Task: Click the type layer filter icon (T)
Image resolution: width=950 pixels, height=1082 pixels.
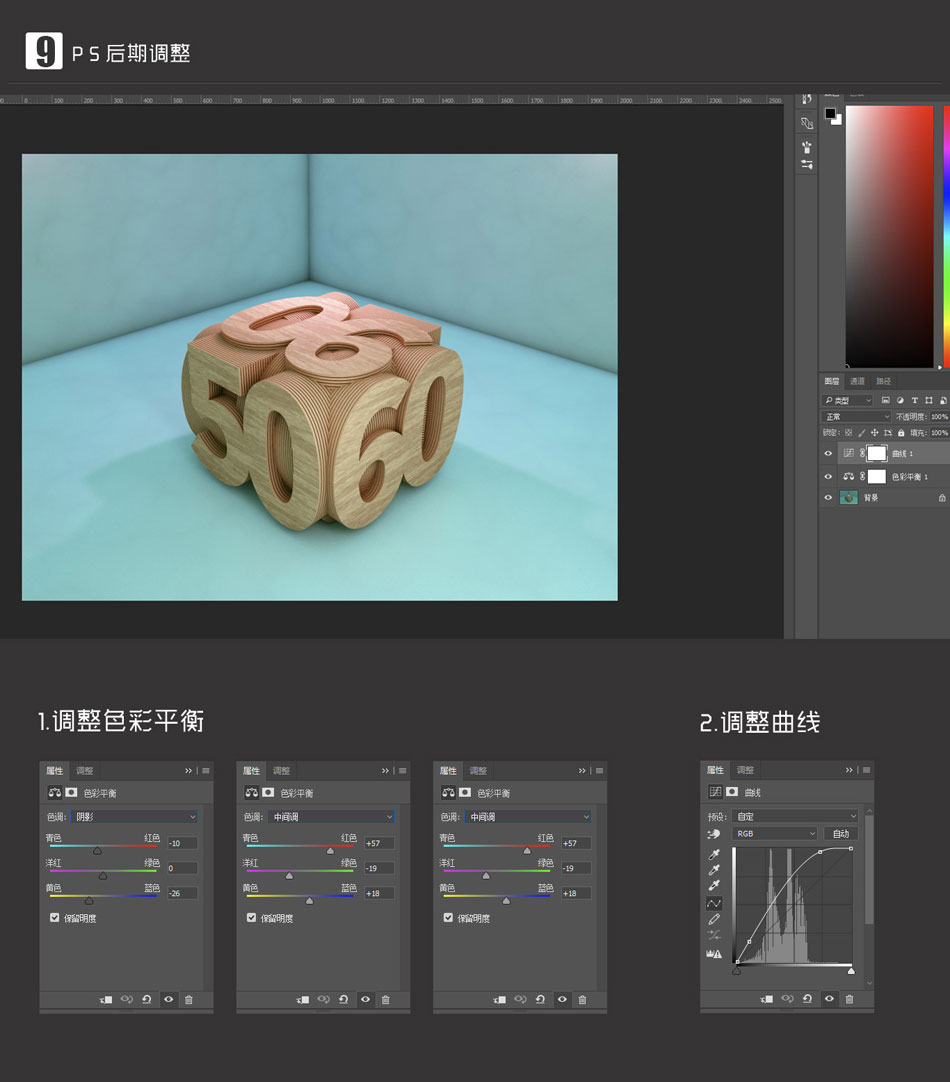Action: click(915, 400)
